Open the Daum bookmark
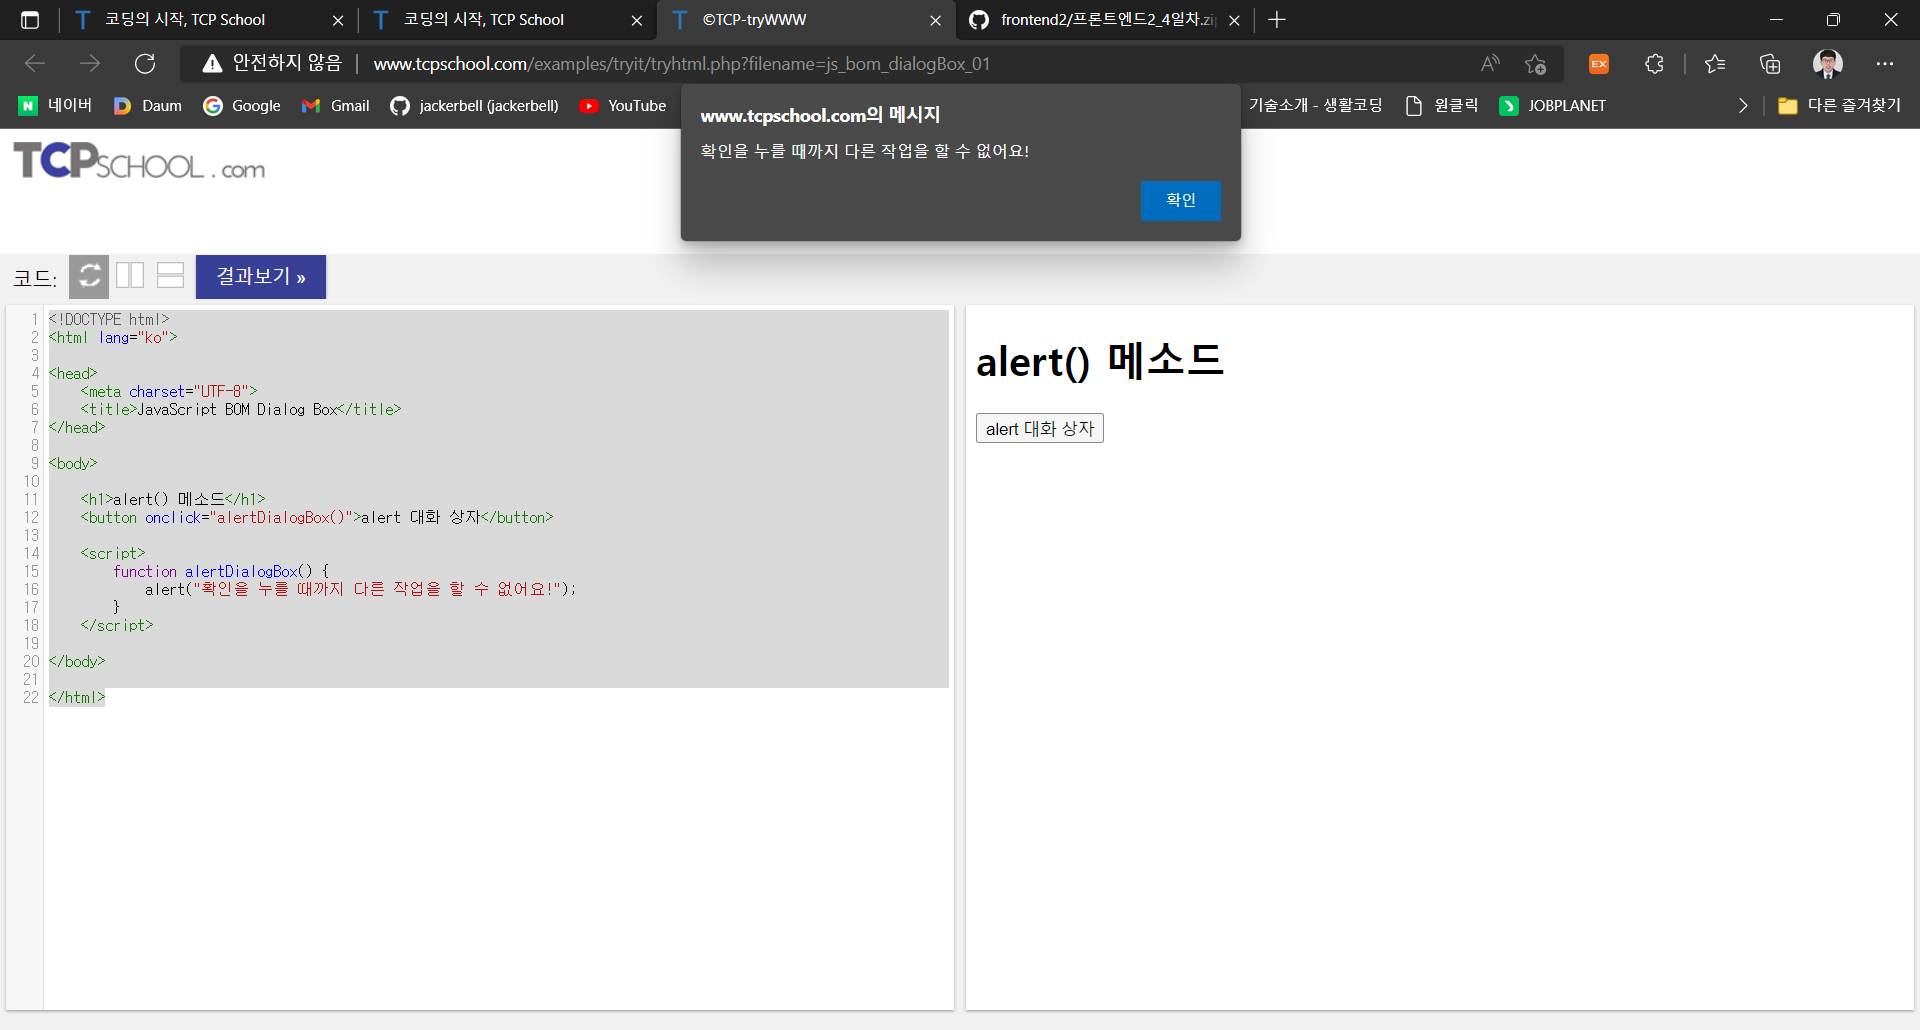 tap(147, 106)
